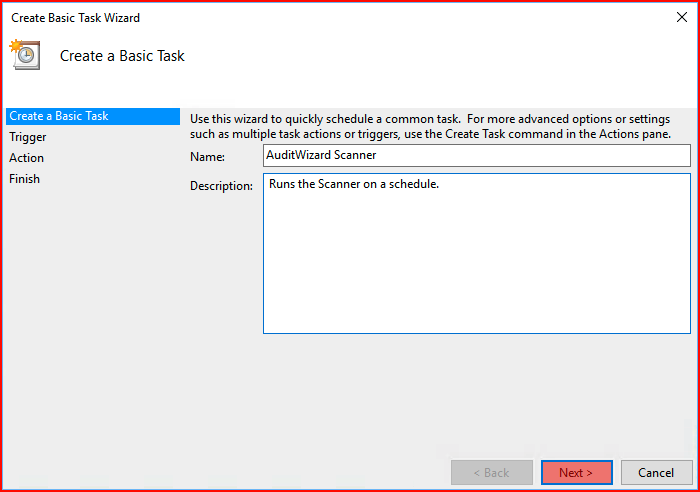Screen dimensions: 700x492
Task: Click the scheduled task clock icon
Action: tap(25, 55)
